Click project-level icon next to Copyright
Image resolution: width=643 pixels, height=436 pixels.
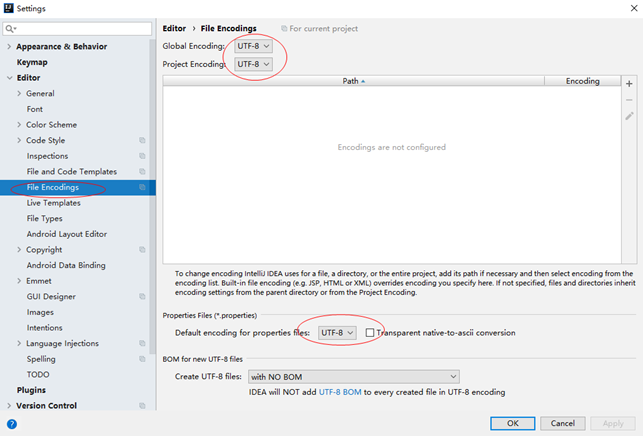click(142, 249)
